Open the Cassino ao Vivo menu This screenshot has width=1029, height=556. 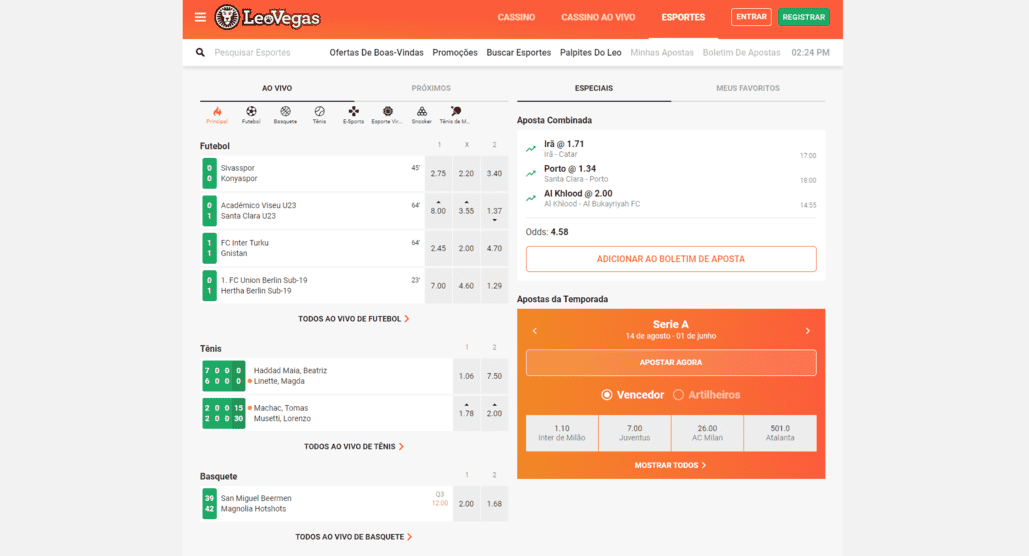pyautogui.click(x=598, y=18)
